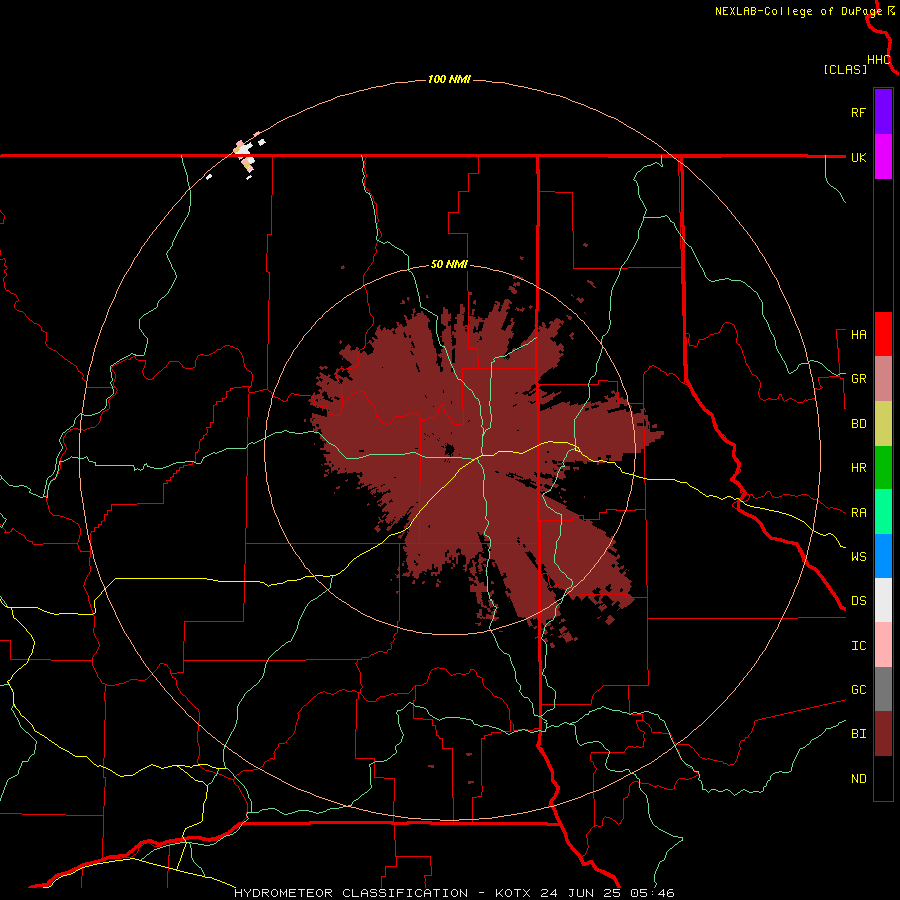Click the 50 NMI range ring label
The image size is (900, 900).
449,265
